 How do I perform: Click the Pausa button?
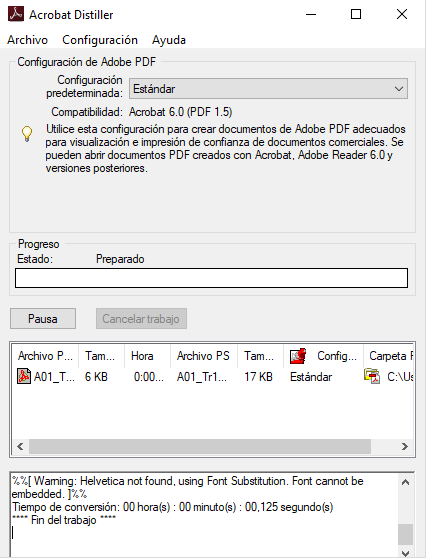(x=43, y=319)
